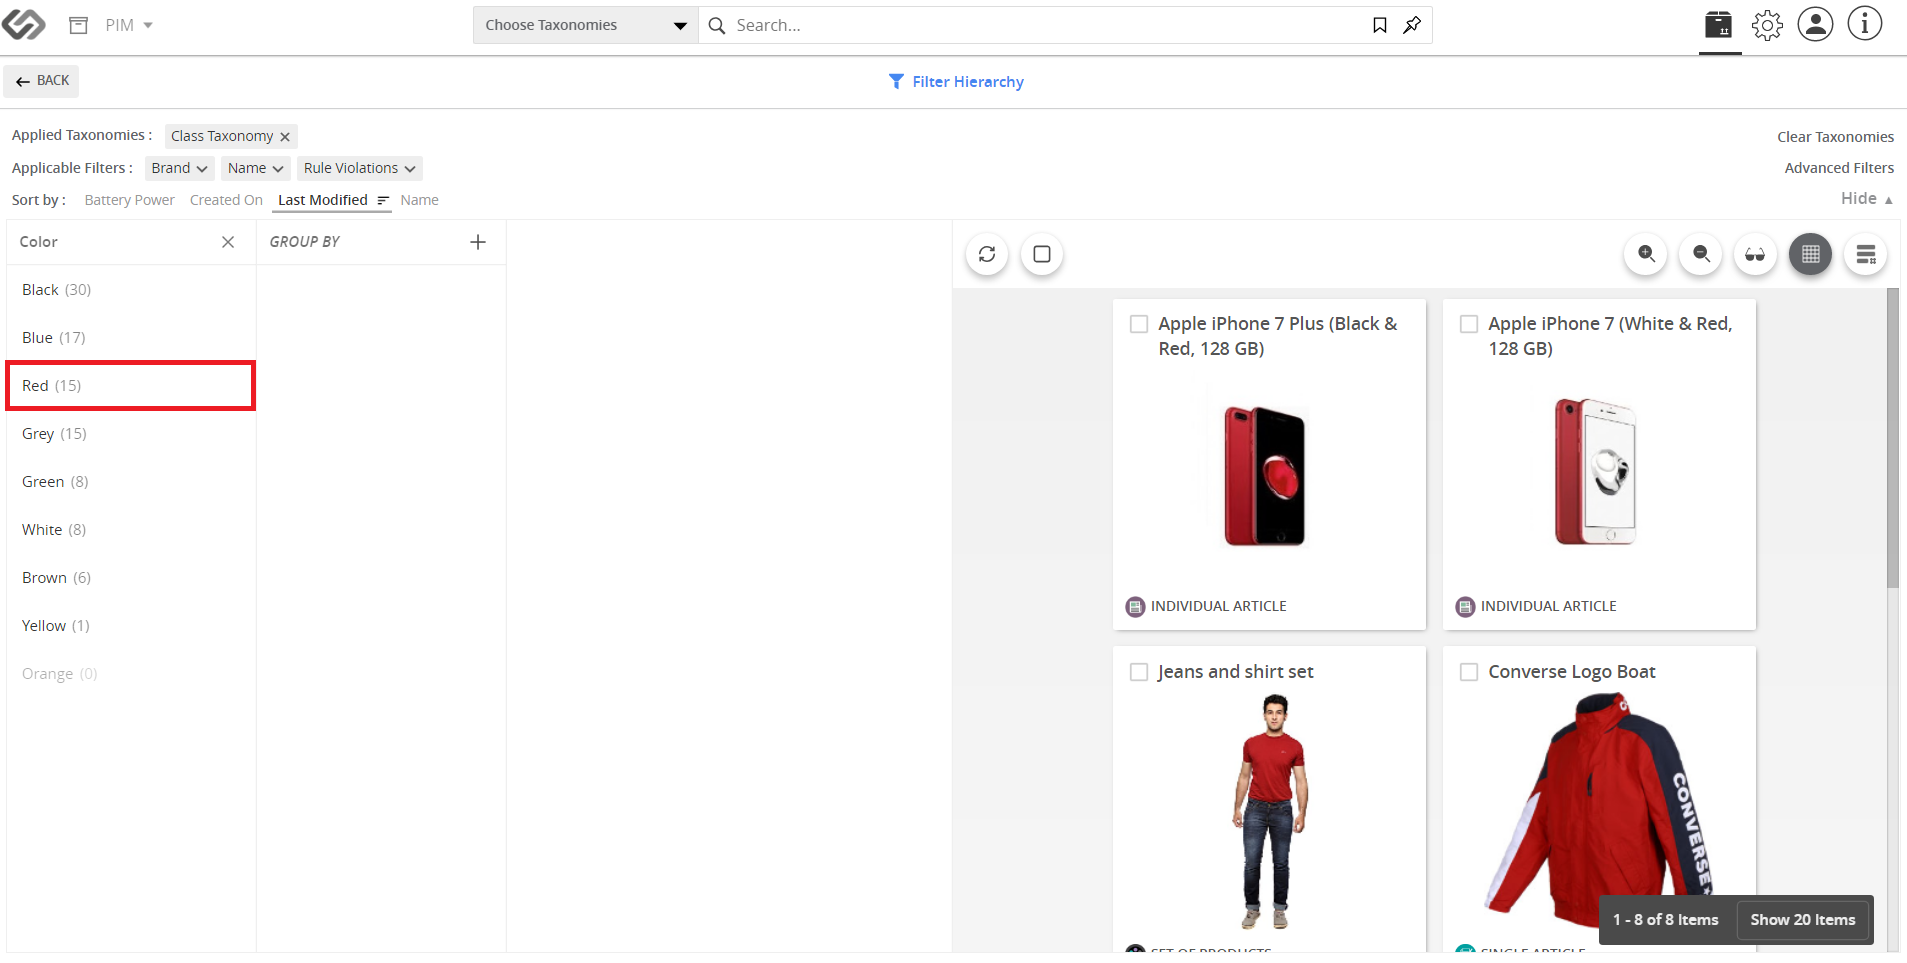Sort by Created On
This screenshot has width=1907, height=963.
pos(226,200)
